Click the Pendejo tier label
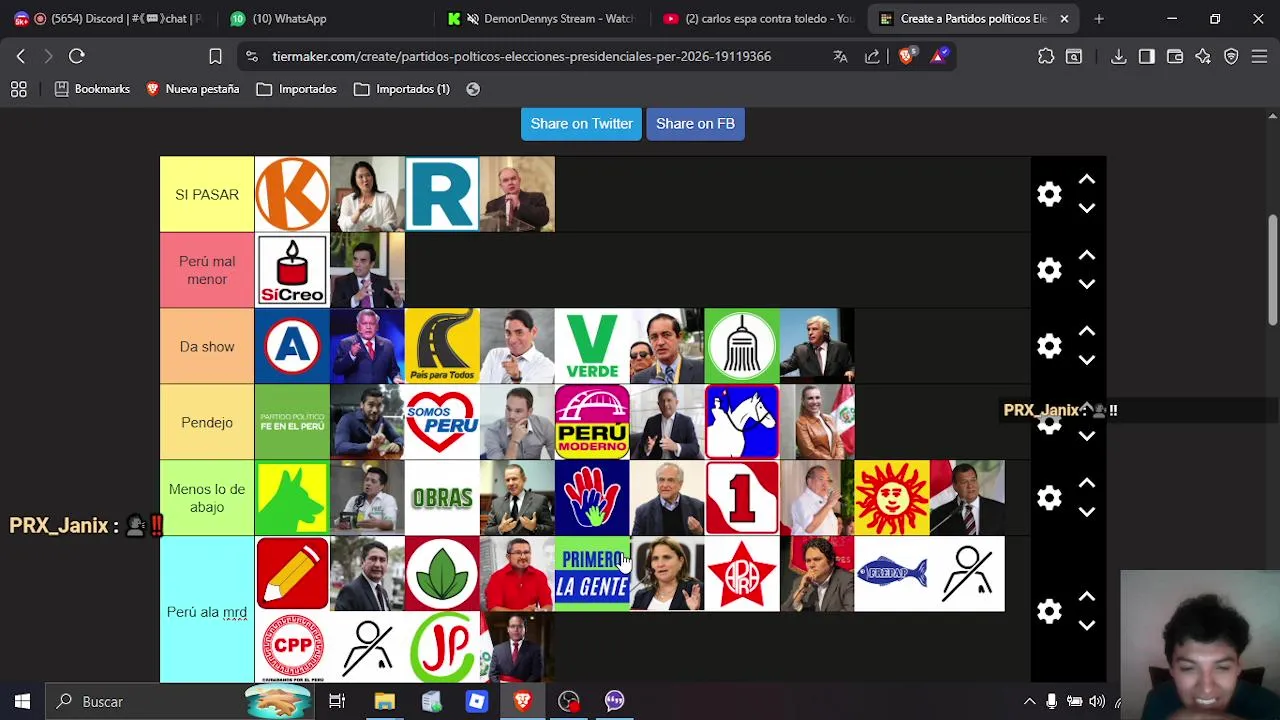 pyautogui.click(x=207, y=422)
